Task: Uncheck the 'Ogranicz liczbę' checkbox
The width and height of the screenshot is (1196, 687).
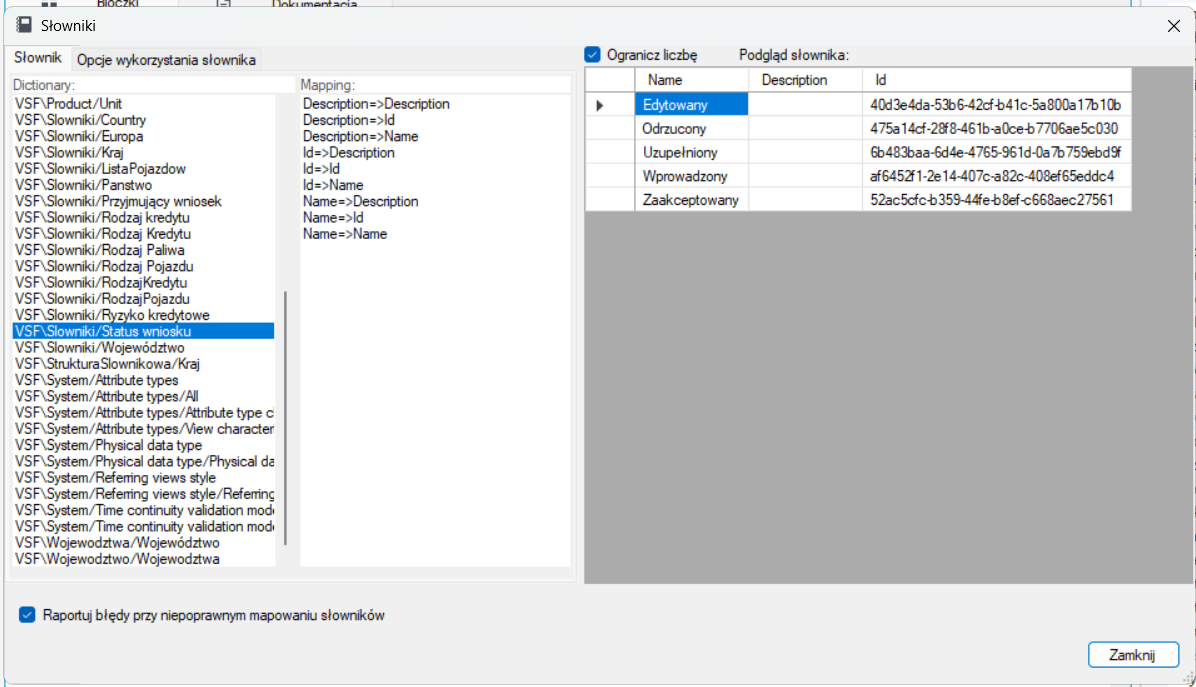Action: pos(593,55)
